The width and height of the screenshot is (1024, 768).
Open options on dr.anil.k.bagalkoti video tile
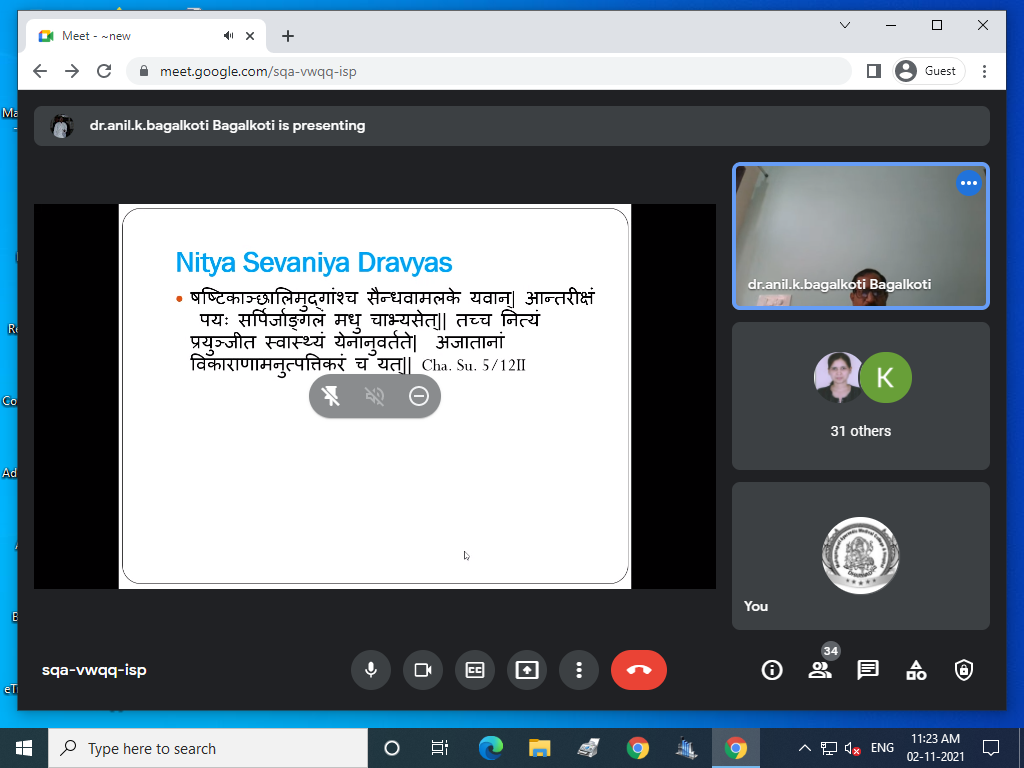point(968,183)
